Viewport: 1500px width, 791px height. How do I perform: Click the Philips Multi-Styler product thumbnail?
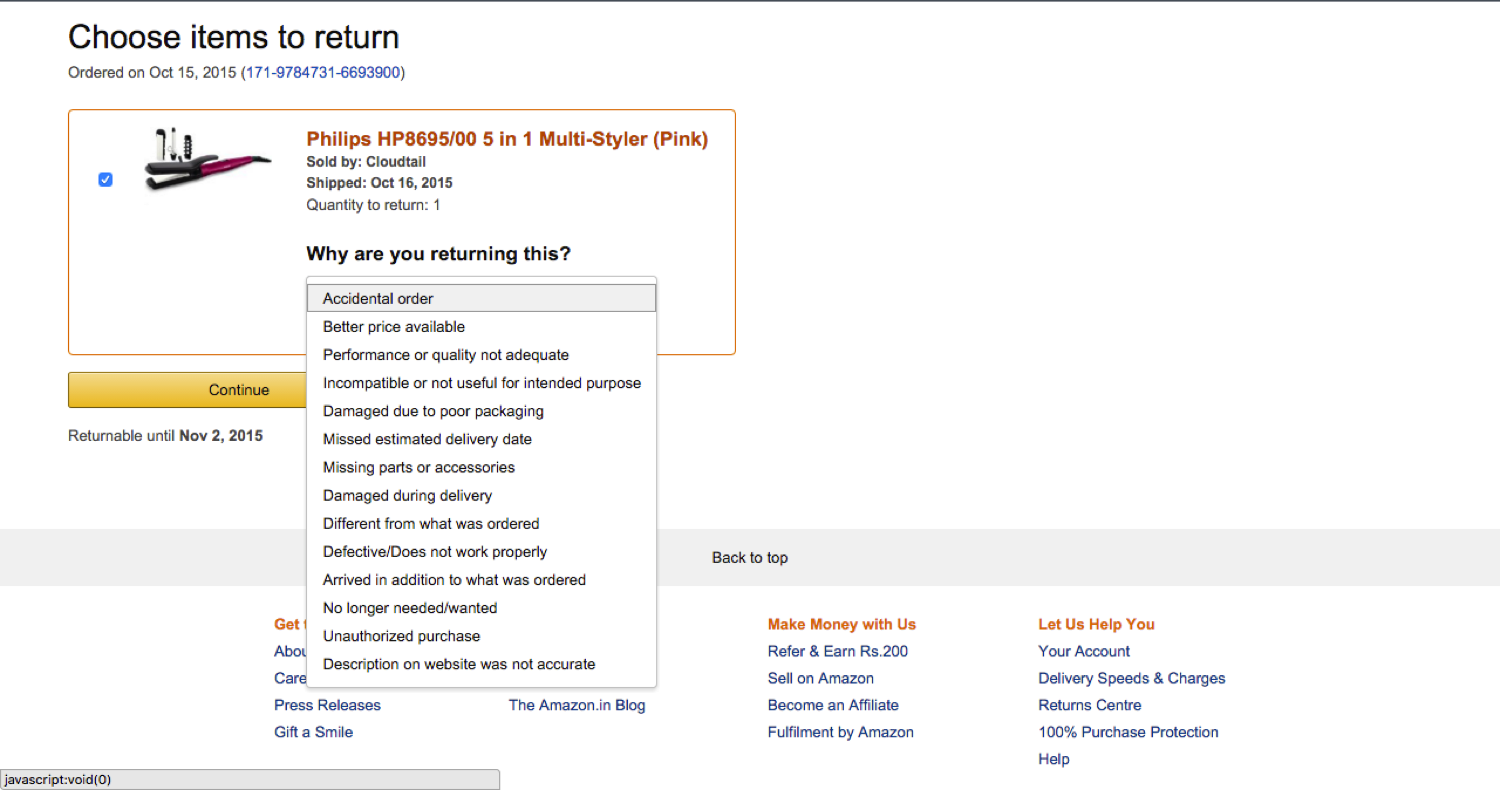pos(208,159)
